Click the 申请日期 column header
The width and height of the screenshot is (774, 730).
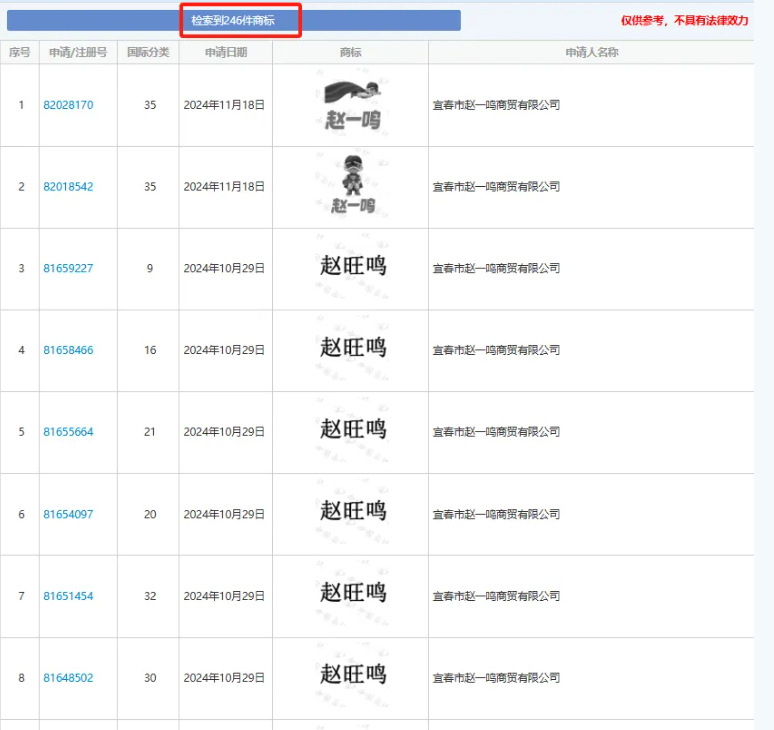click(x=226, y=52)
